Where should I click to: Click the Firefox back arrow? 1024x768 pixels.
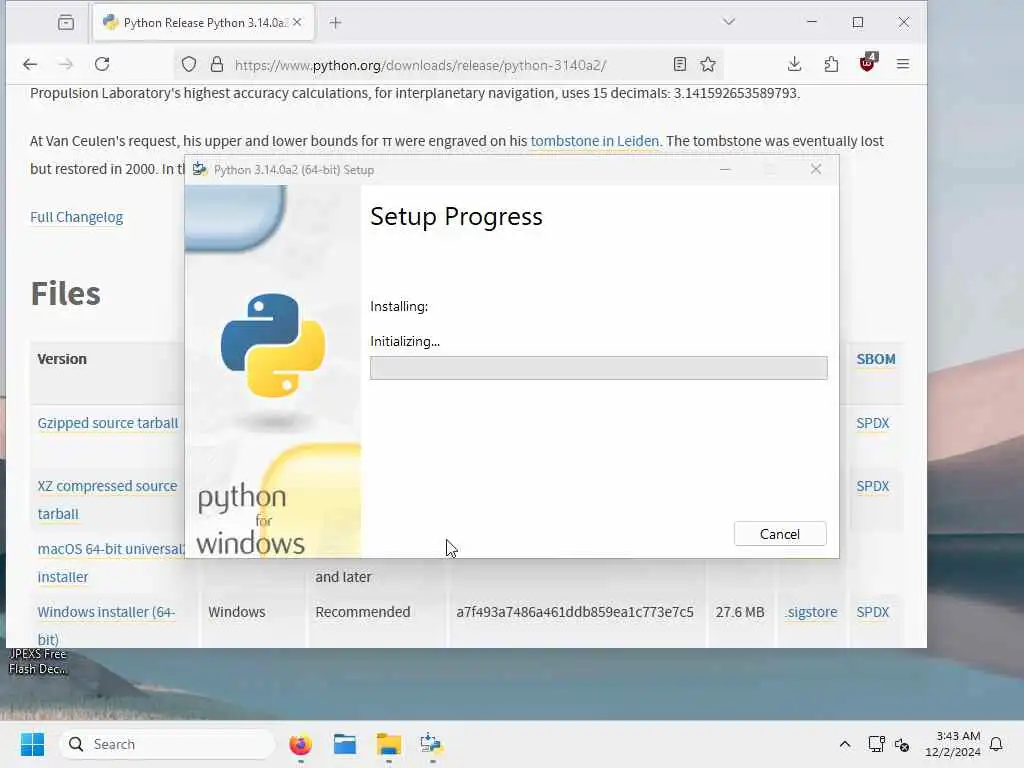point(30,64)
